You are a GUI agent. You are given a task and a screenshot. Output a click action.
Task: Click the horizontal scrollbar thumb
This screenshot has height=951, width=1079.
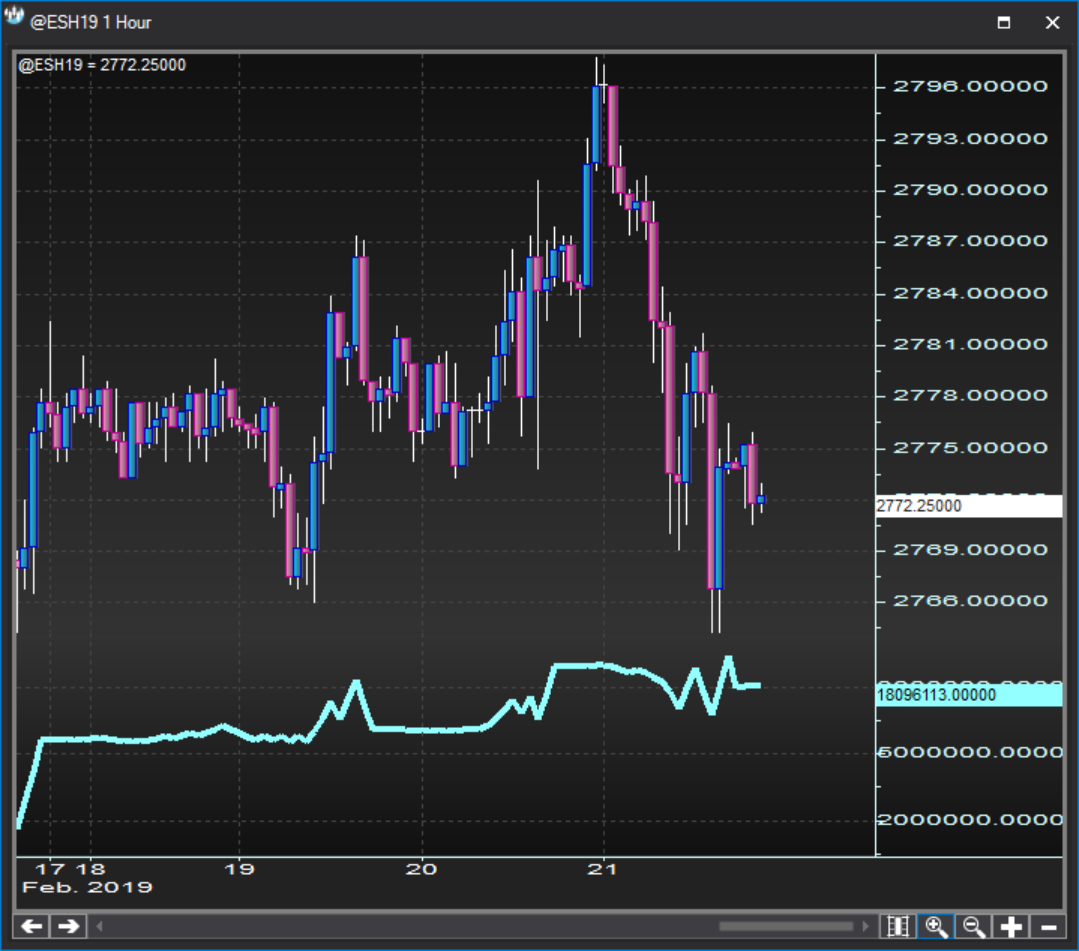point(787,926)
